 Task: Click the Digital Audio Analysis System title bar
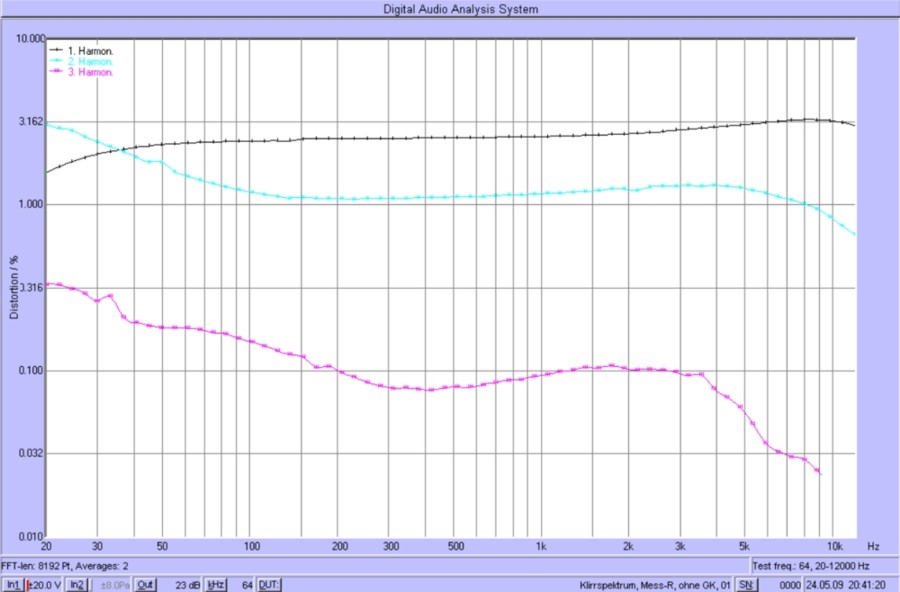[x=450, y=9]
